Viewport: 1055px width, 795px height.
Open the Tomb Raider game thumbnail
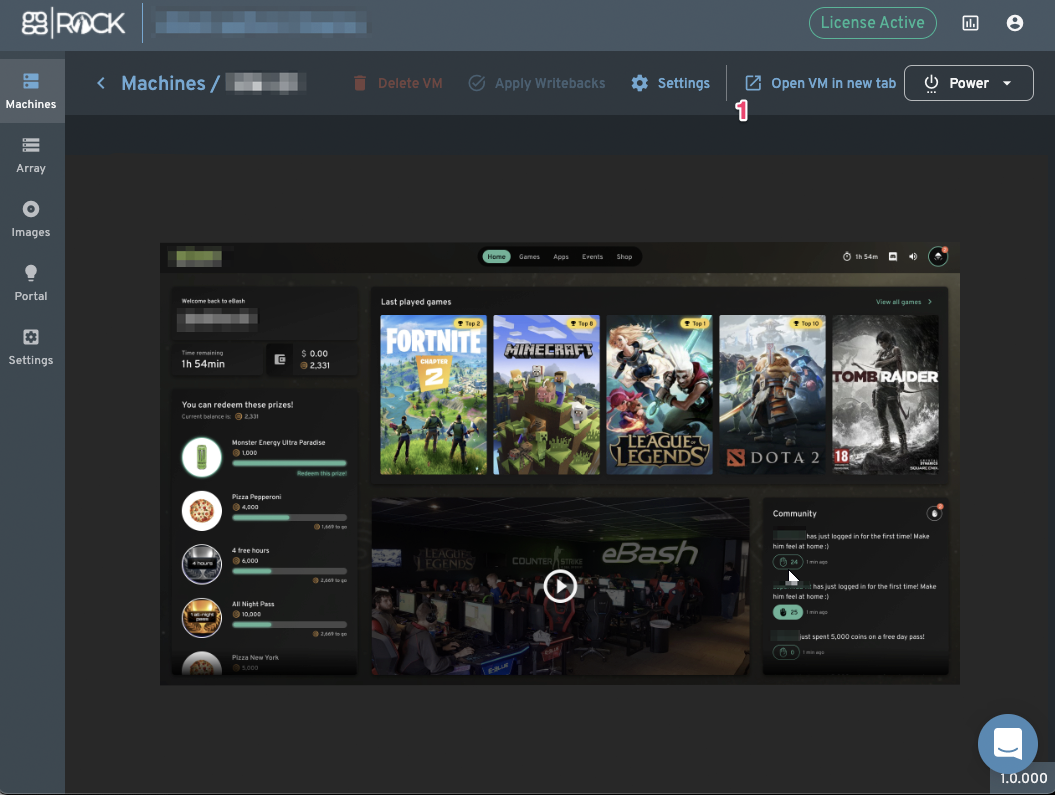[885, 395]
